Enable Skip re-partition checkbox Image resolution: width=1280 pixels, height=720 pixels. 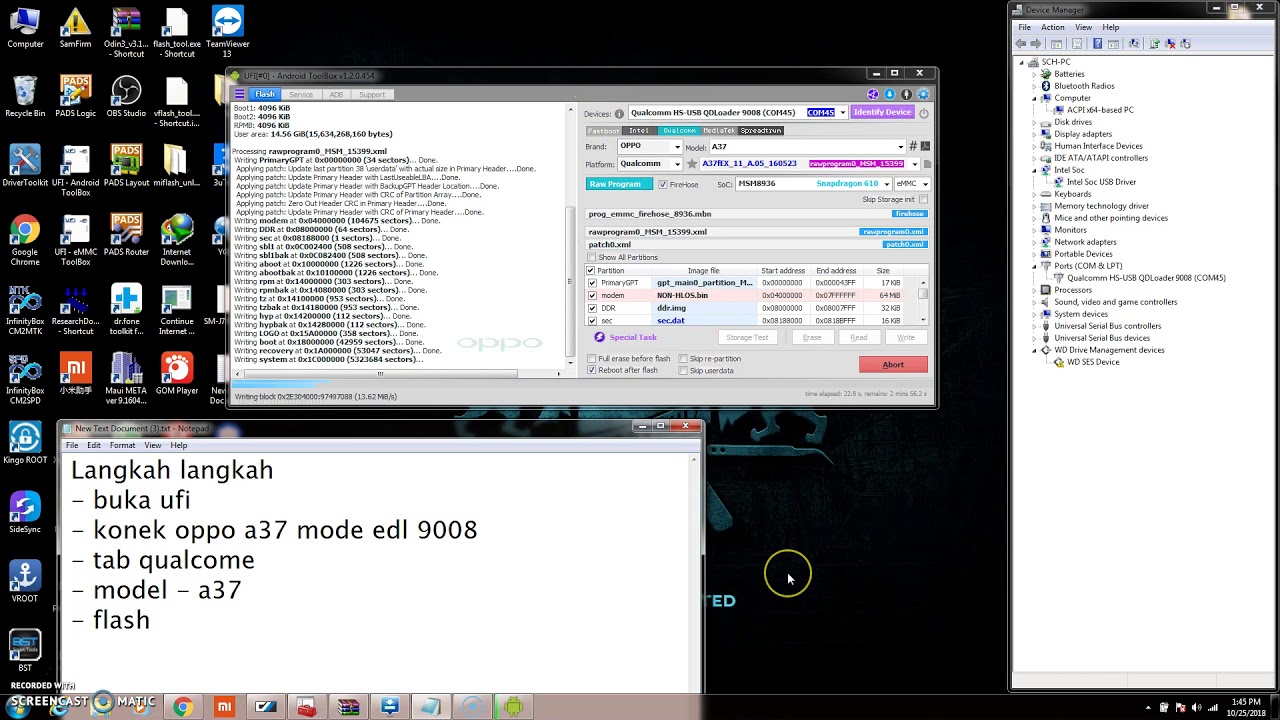pyautogui.click(x=683, y=358)
